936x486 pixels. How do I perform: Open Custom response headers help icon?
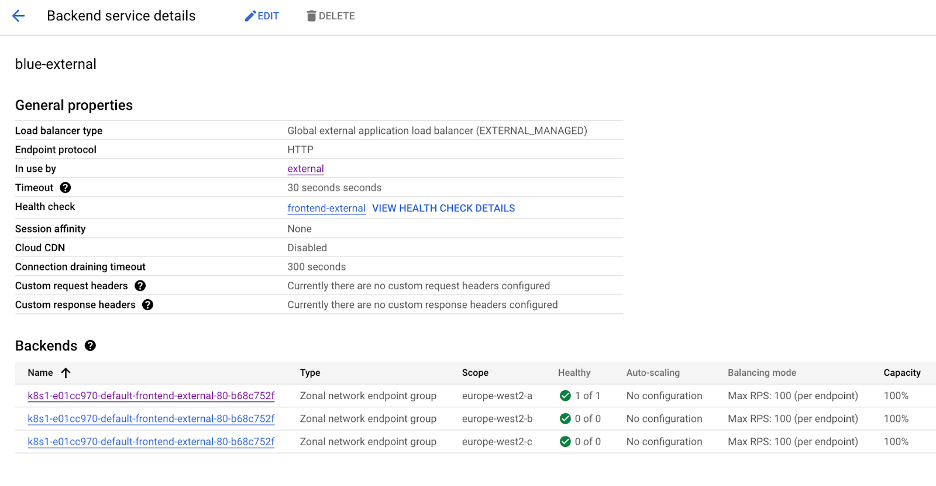pos(147,305)
